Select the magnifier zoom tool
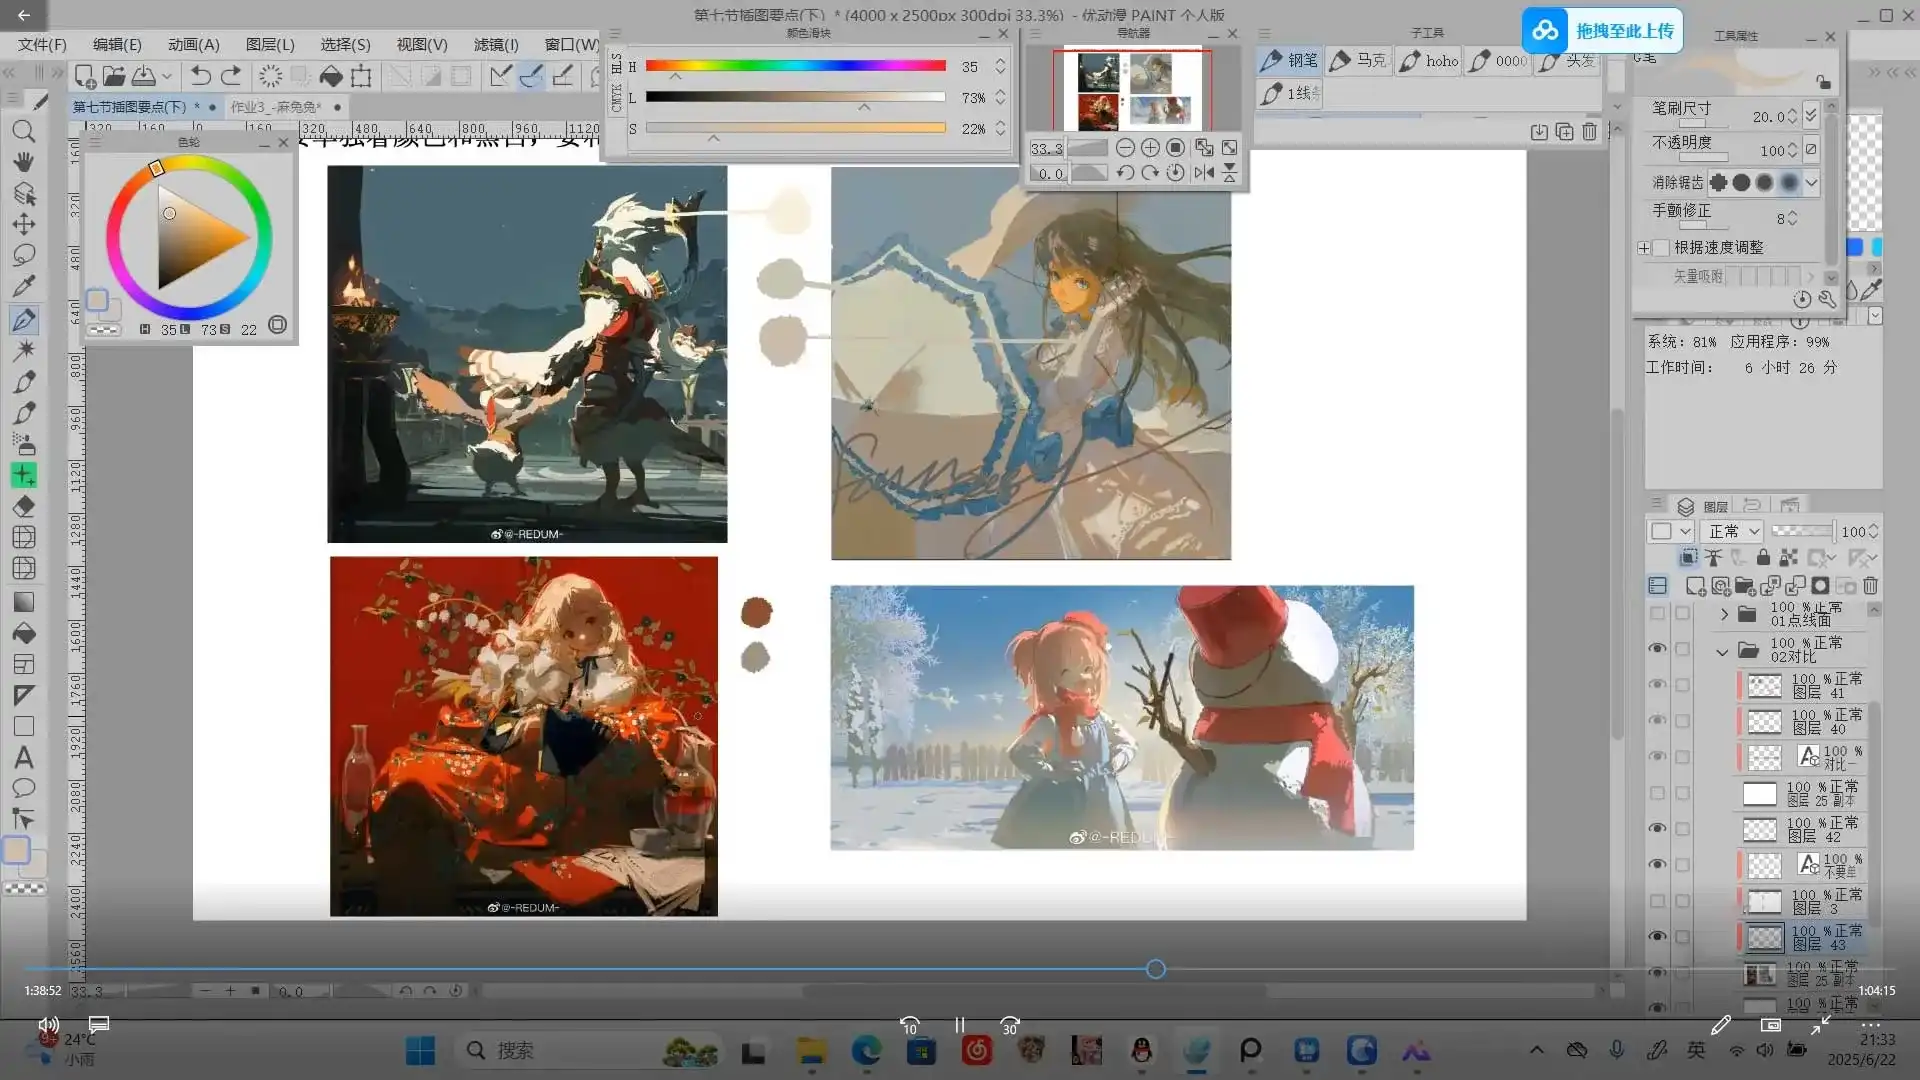The image size is (1920, 1080). tap(24, 131)
